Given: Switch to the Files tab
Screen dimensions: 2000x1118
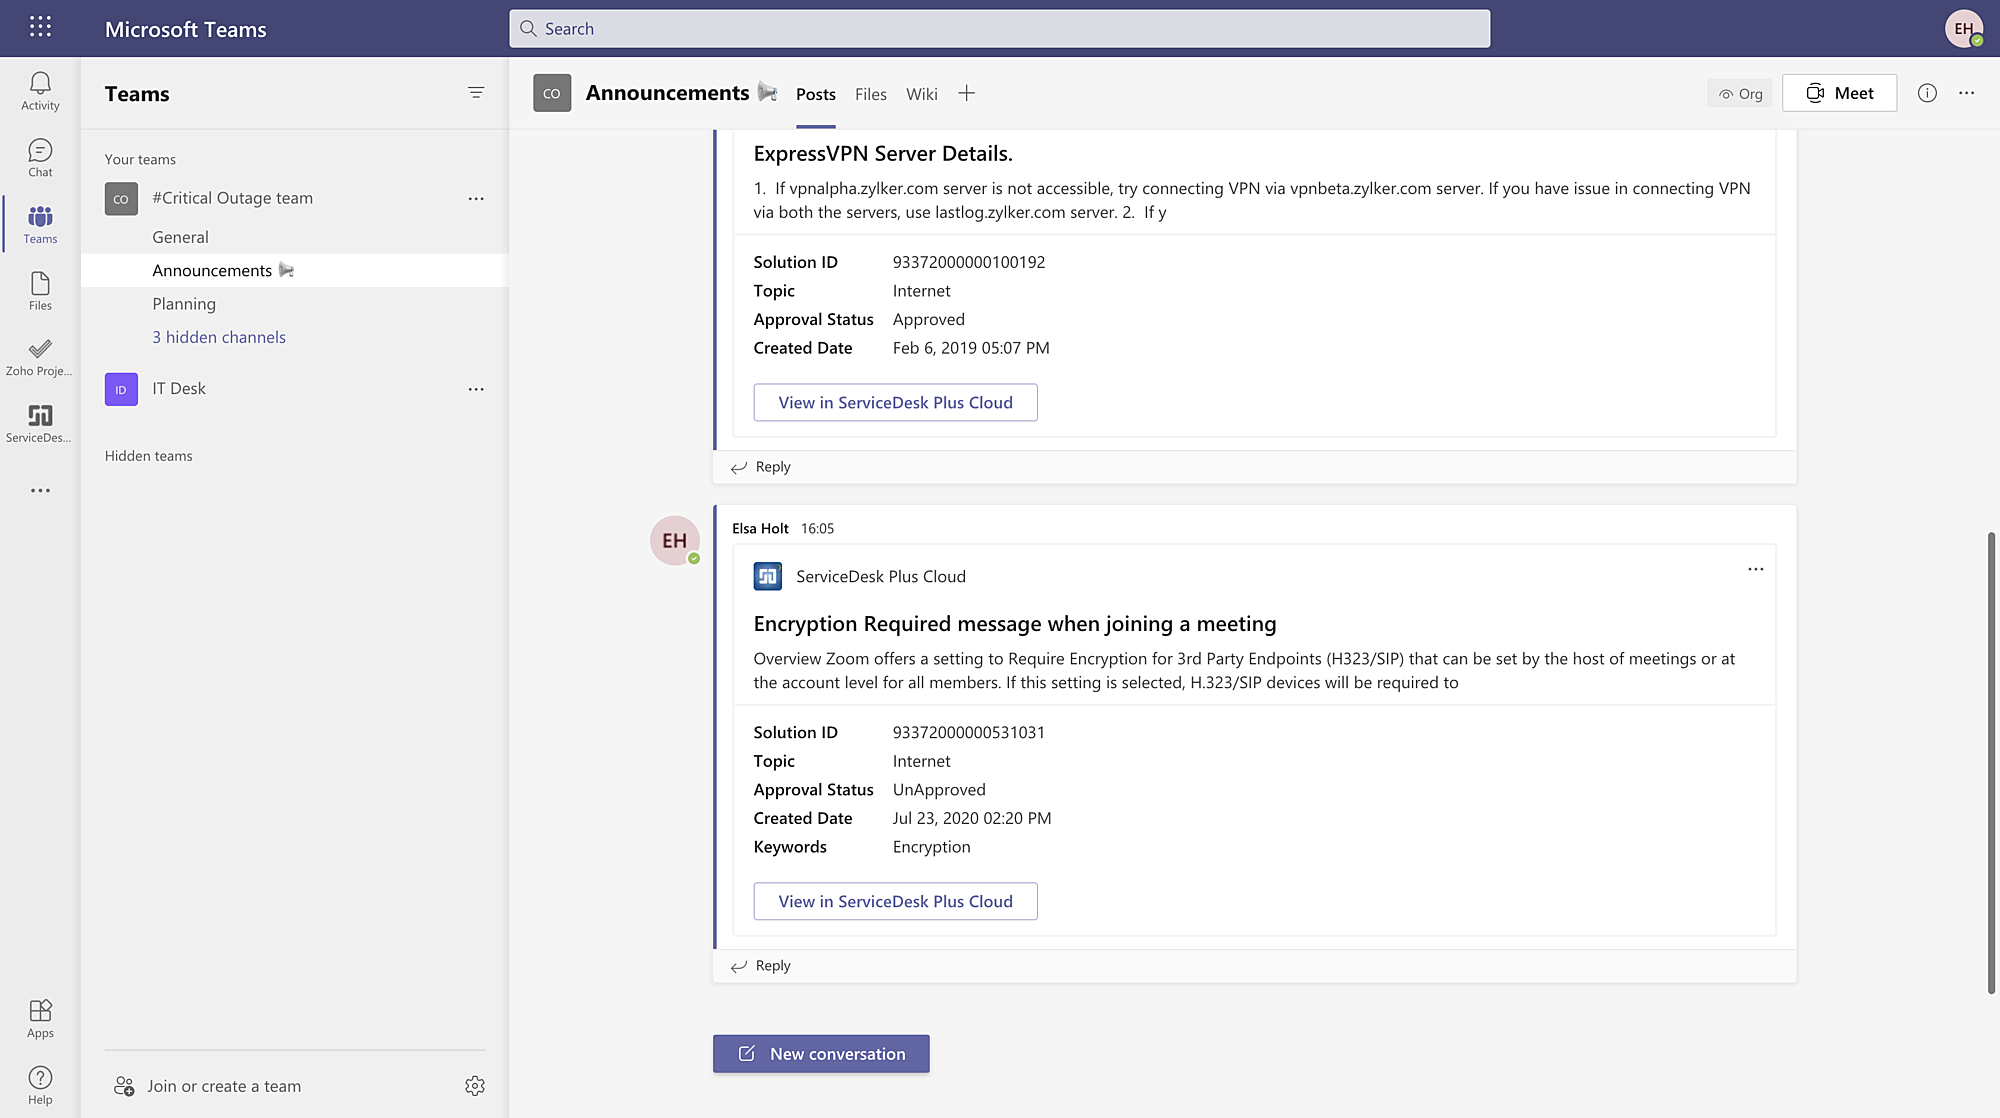Looking at the screenshot, I should [x=871, y=94].
